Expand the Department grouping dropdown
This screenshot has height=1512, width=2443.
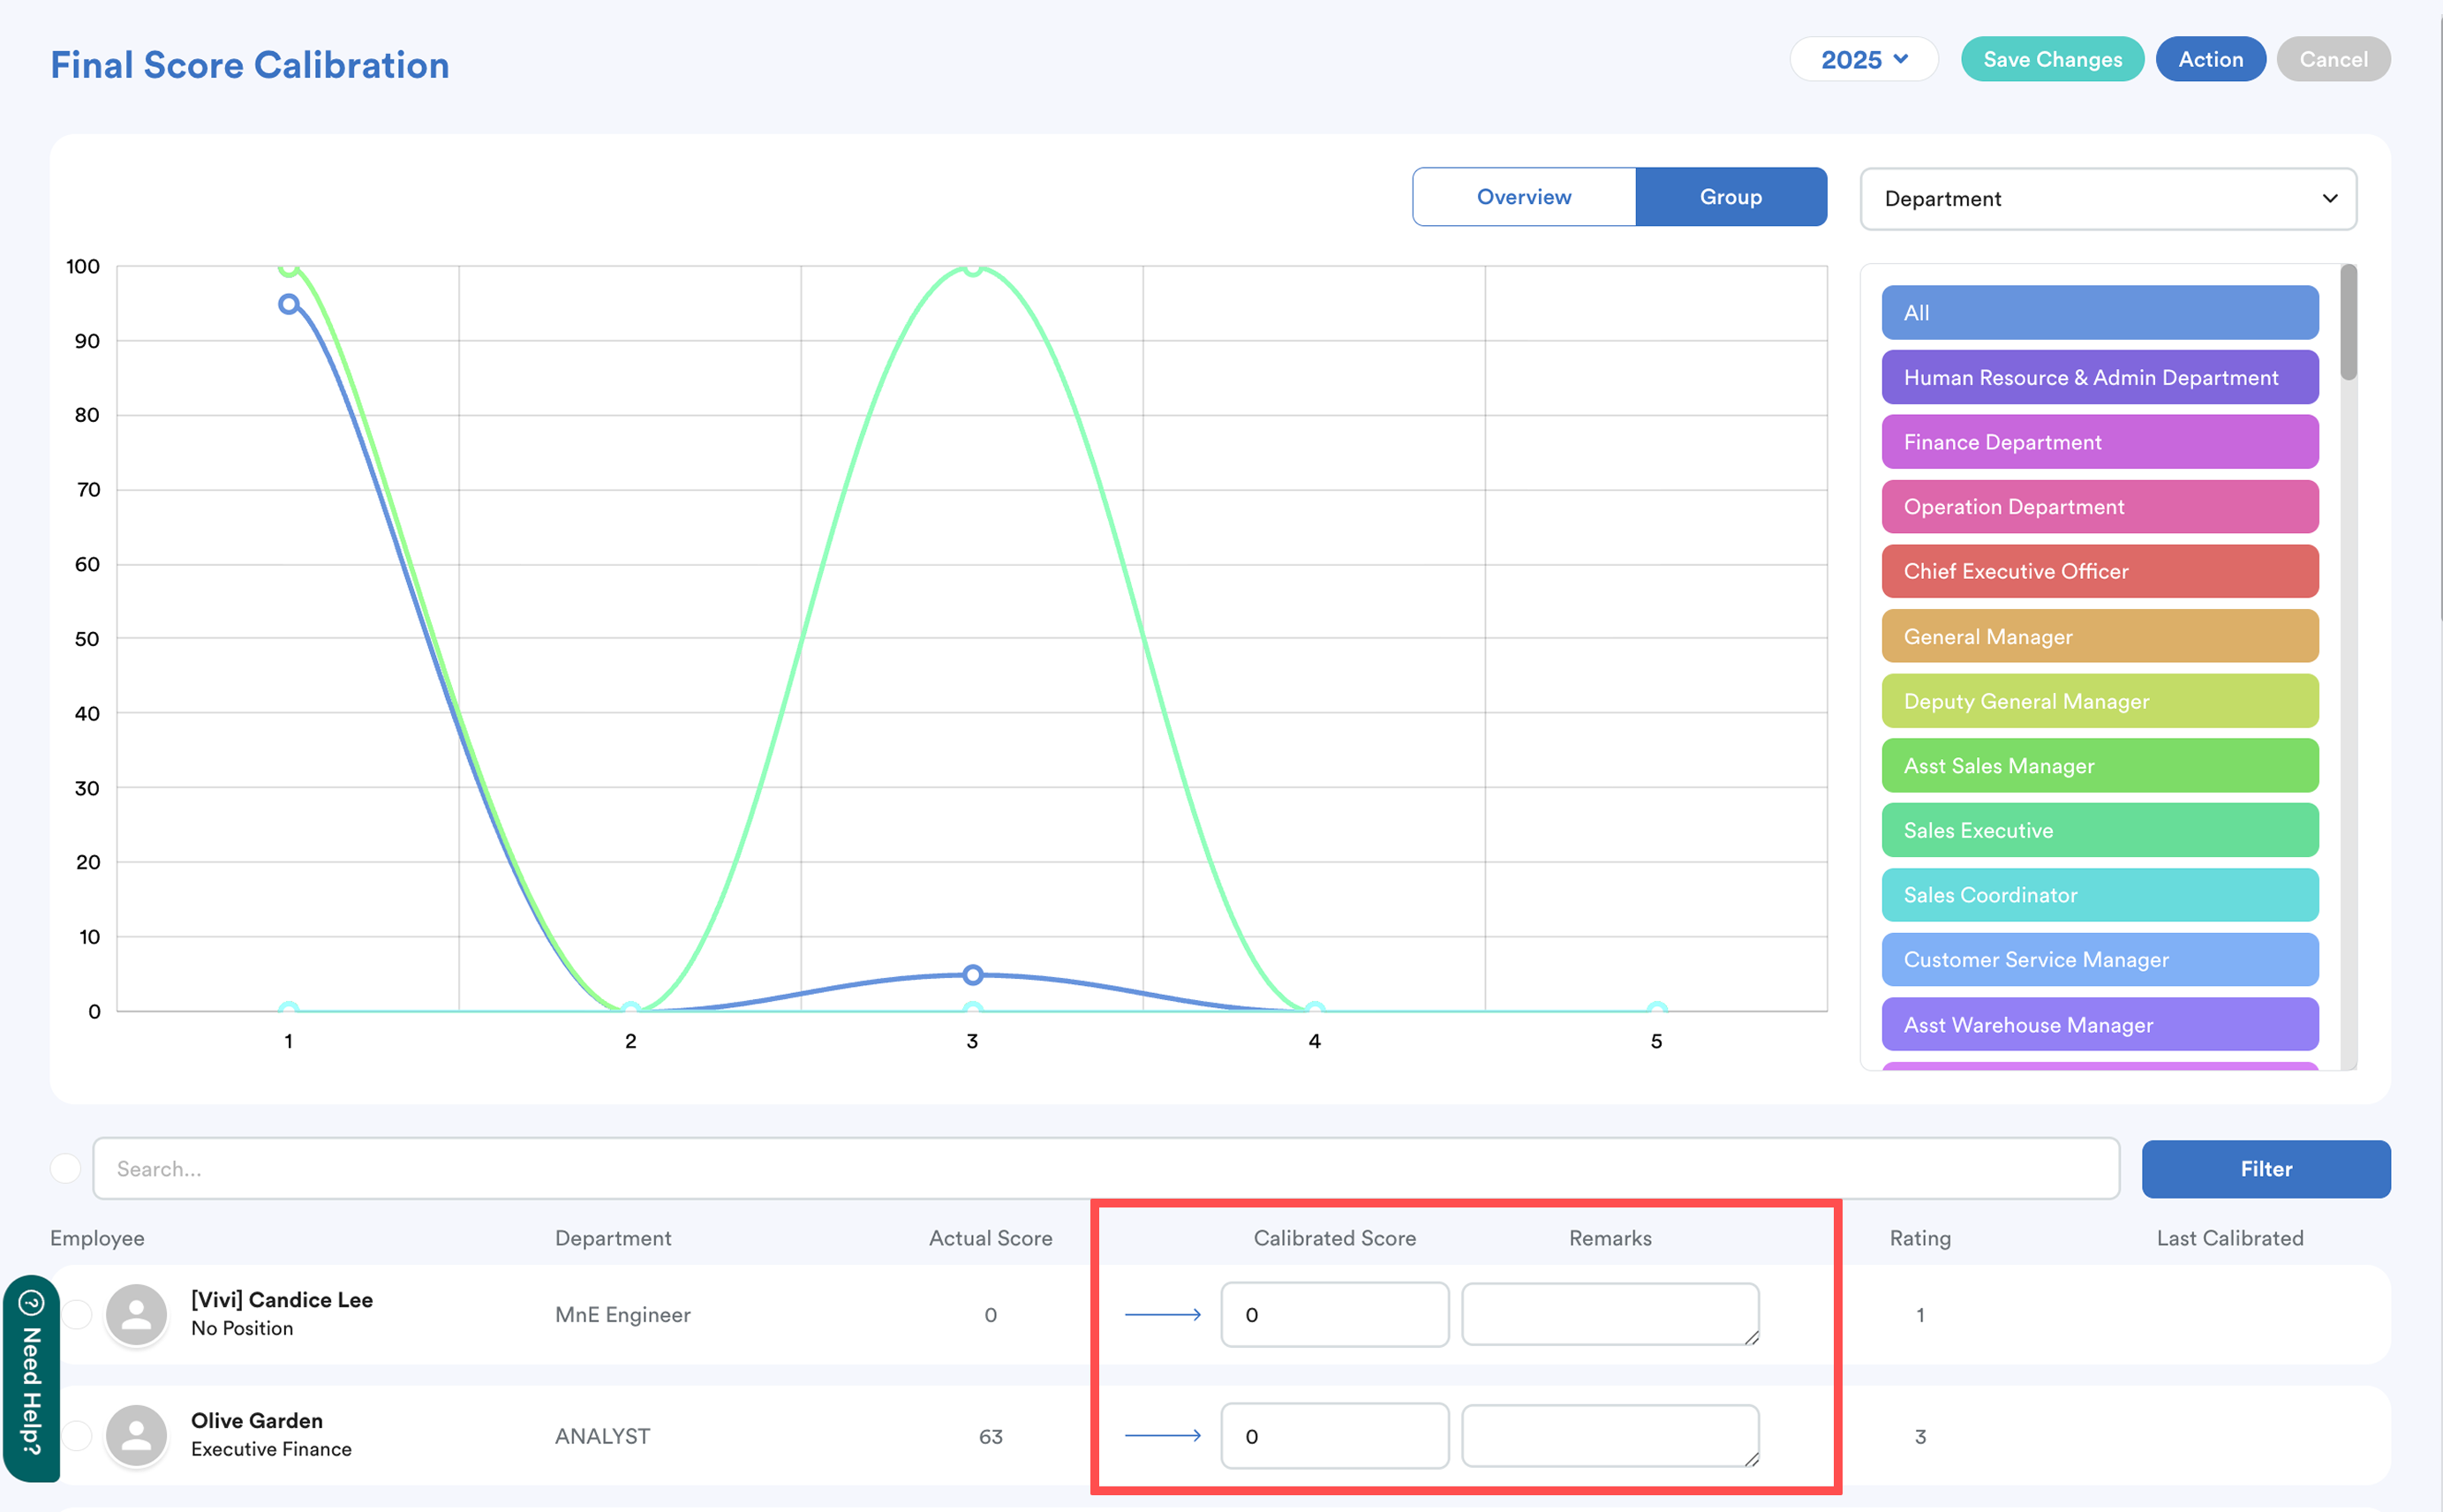click(x=2107, y=198)
